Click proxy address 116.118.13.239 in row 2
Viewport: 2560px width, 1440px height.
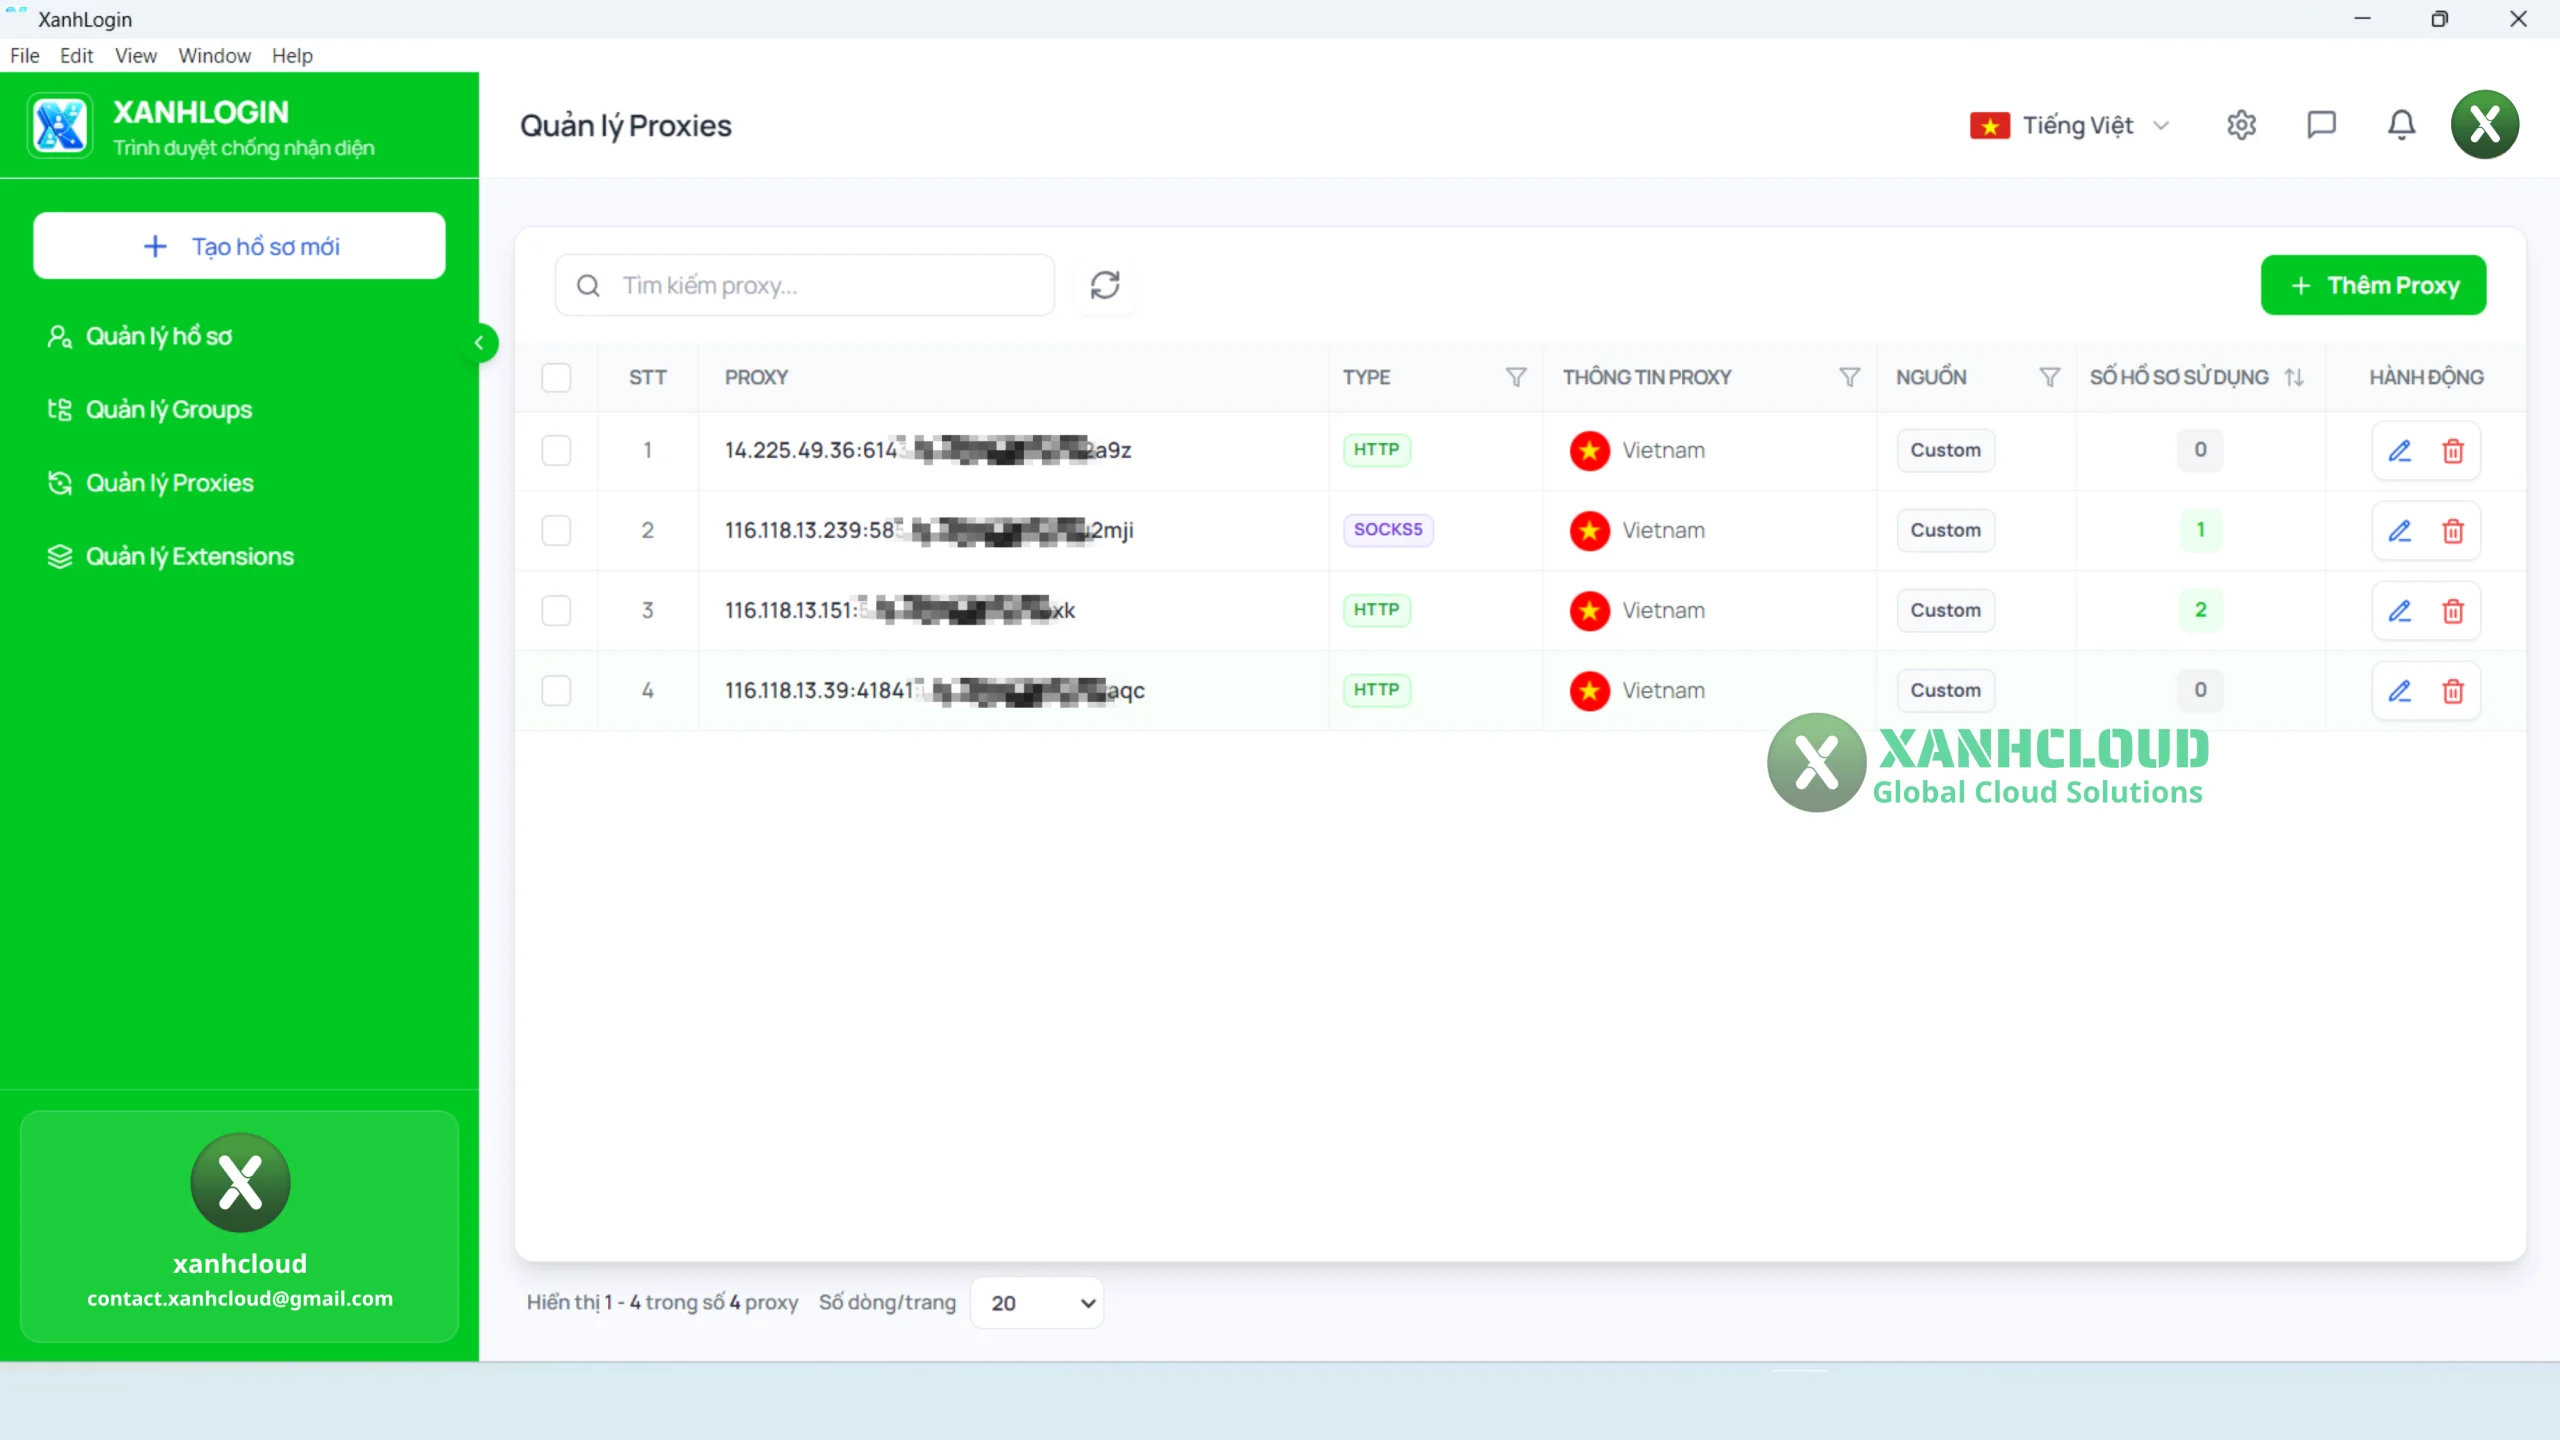[x=929, y=530]
